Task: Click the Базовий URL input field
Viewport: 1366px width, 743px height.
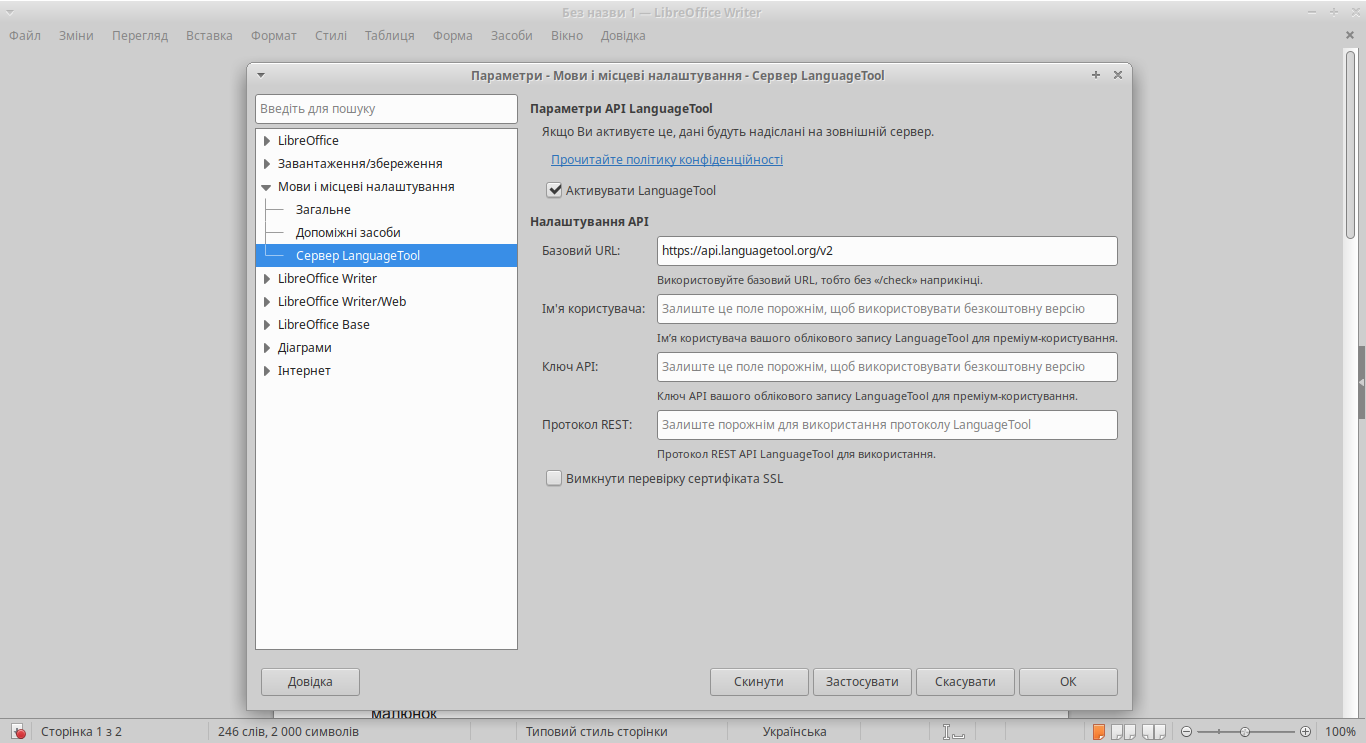Action: point(887,251)
